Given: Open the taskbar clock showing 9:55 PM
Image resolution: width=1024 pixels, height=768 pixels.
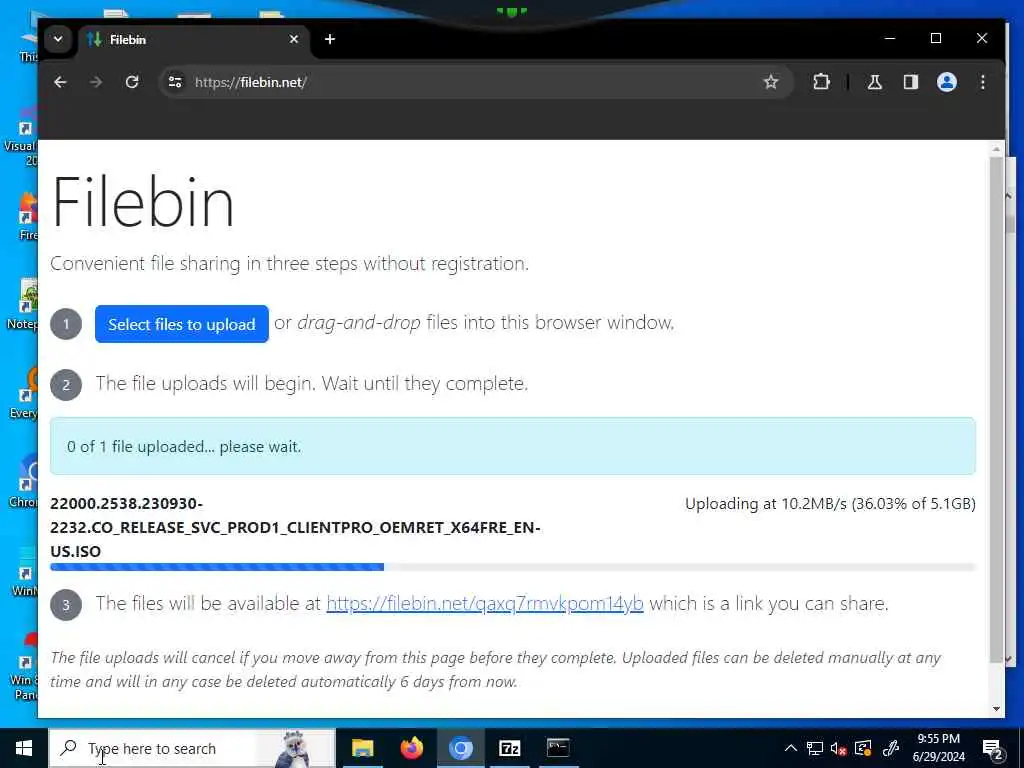Looking at the screenshot, I should 938,748.
